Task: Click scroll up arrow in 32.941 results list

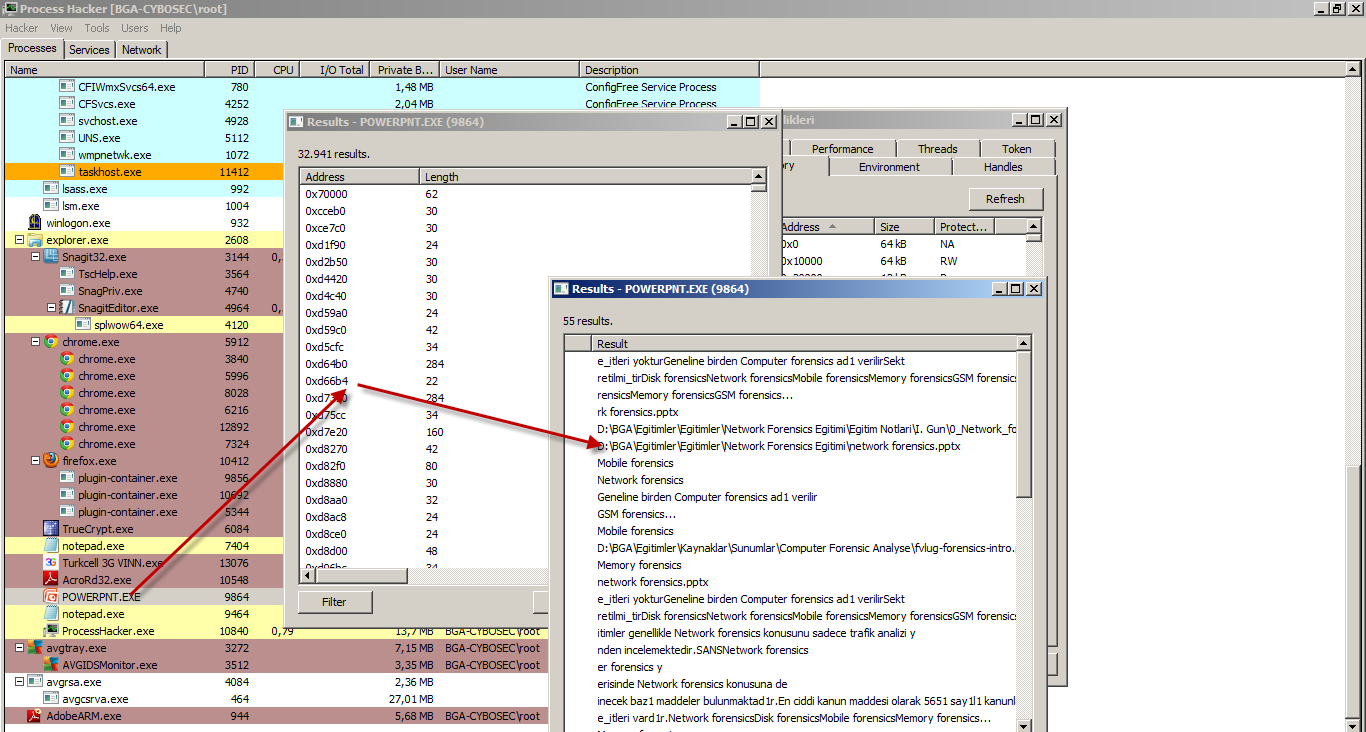Action: click(760, 176)
